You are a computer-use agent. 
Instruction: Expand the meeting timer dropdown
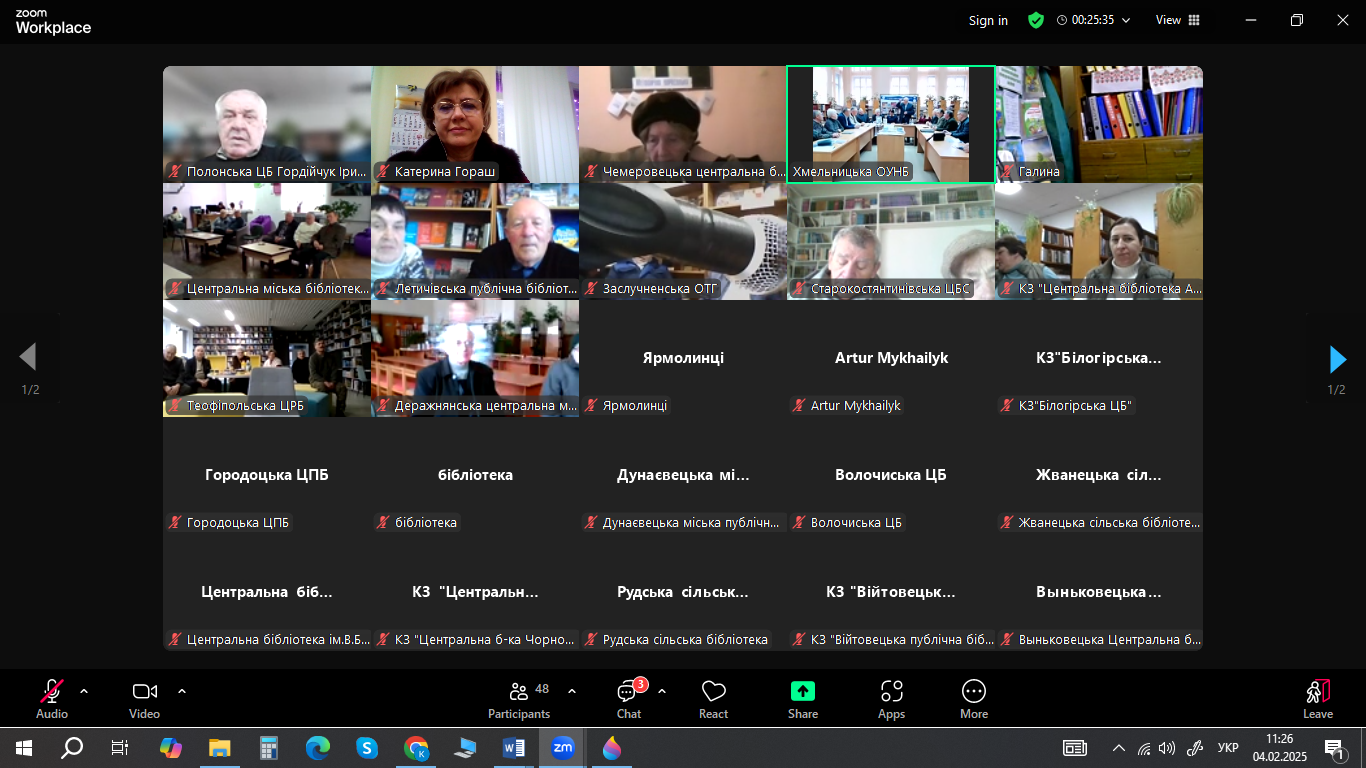pos(1126,20)
